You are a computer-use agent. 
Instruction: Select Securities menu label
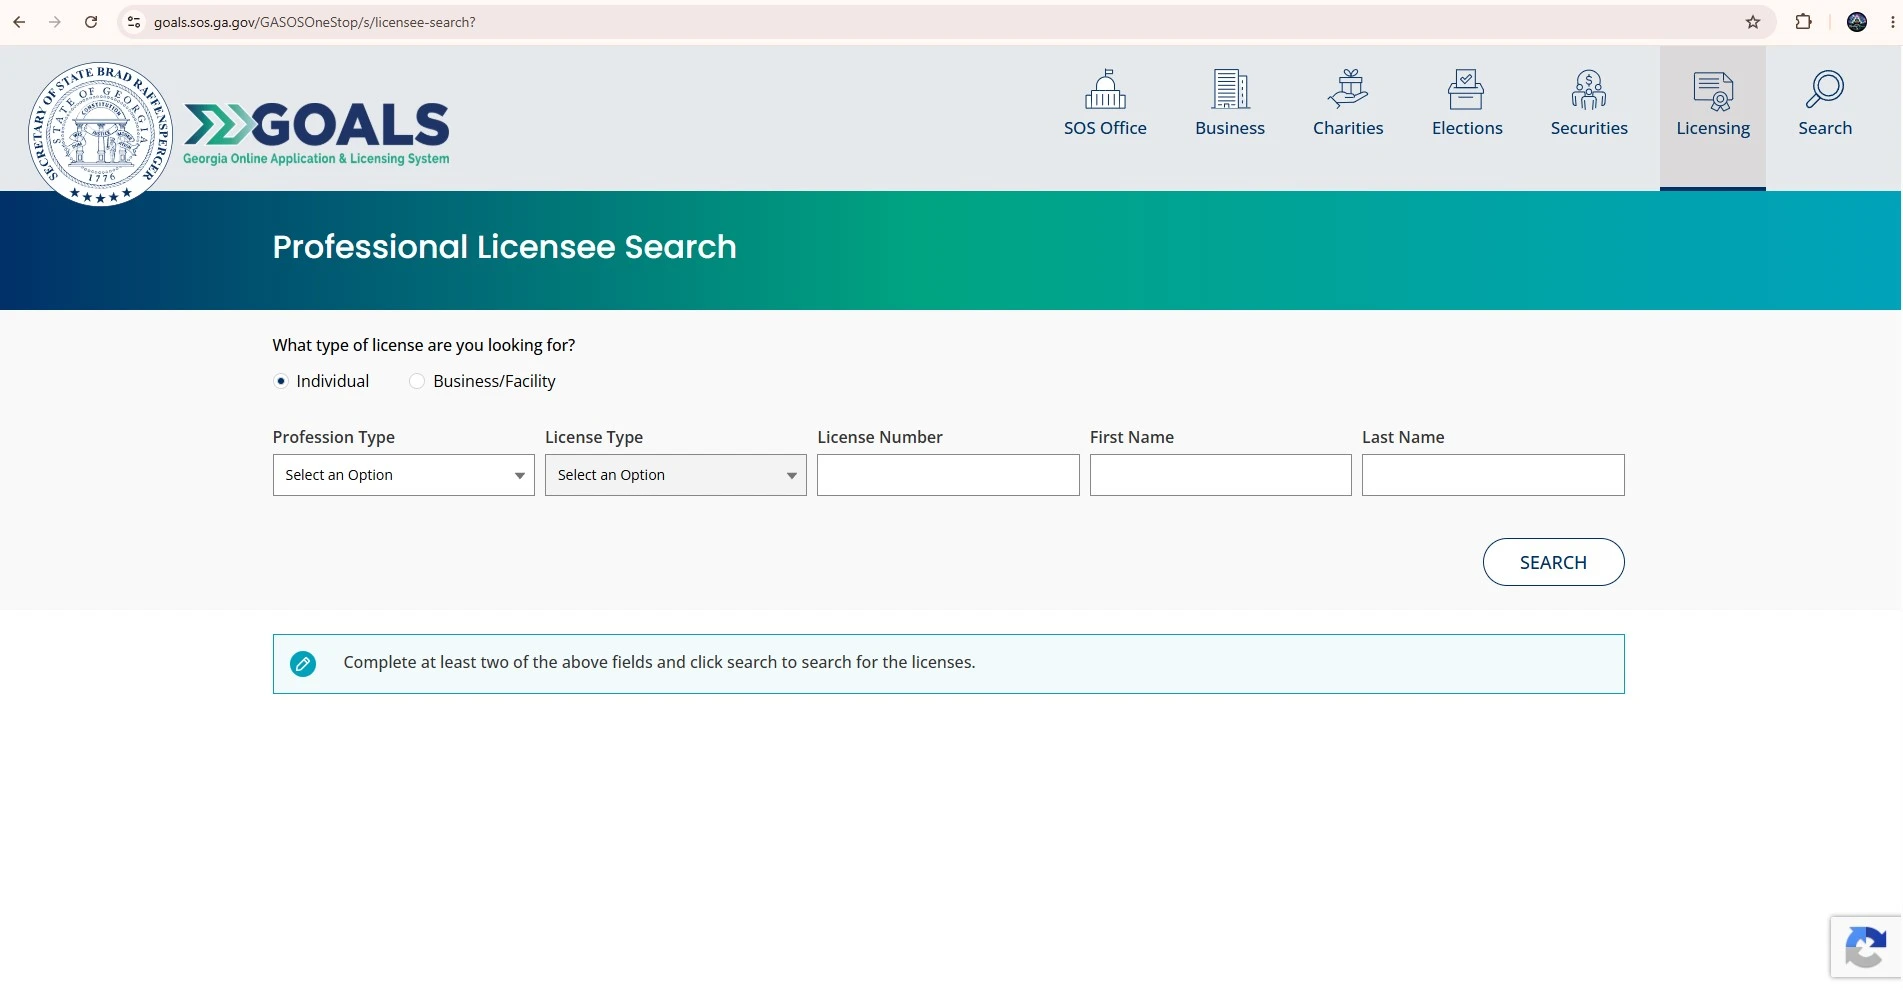1589,128
